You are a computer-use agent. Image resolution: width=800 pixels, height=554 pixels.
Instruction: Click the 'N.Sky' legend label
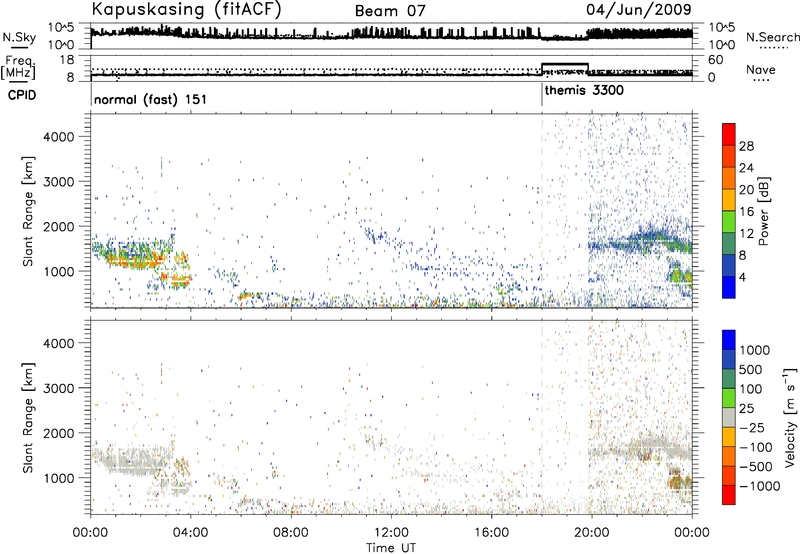19,37
